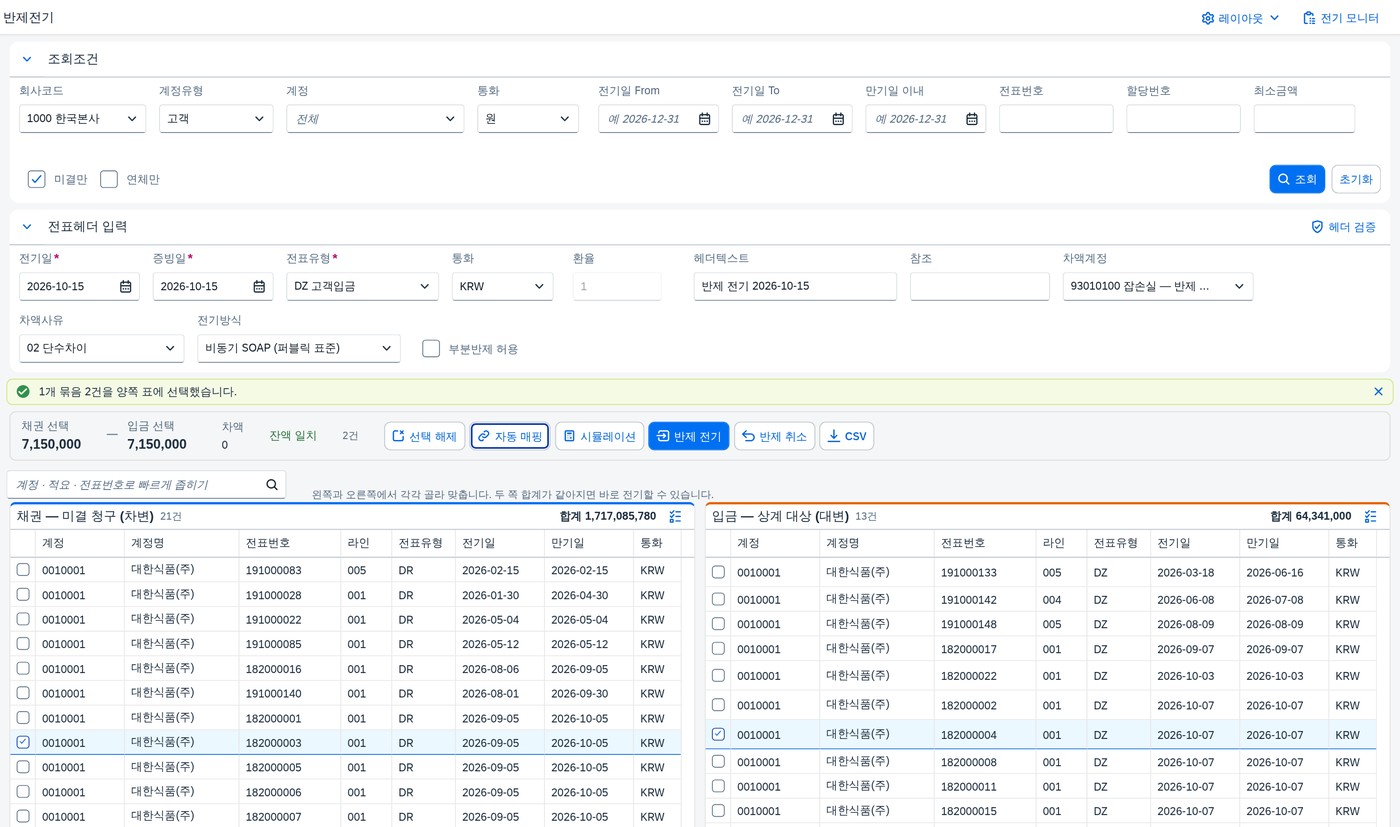
Task: Click the 시뮬레이션 simulate button
Action: [599, 436]
